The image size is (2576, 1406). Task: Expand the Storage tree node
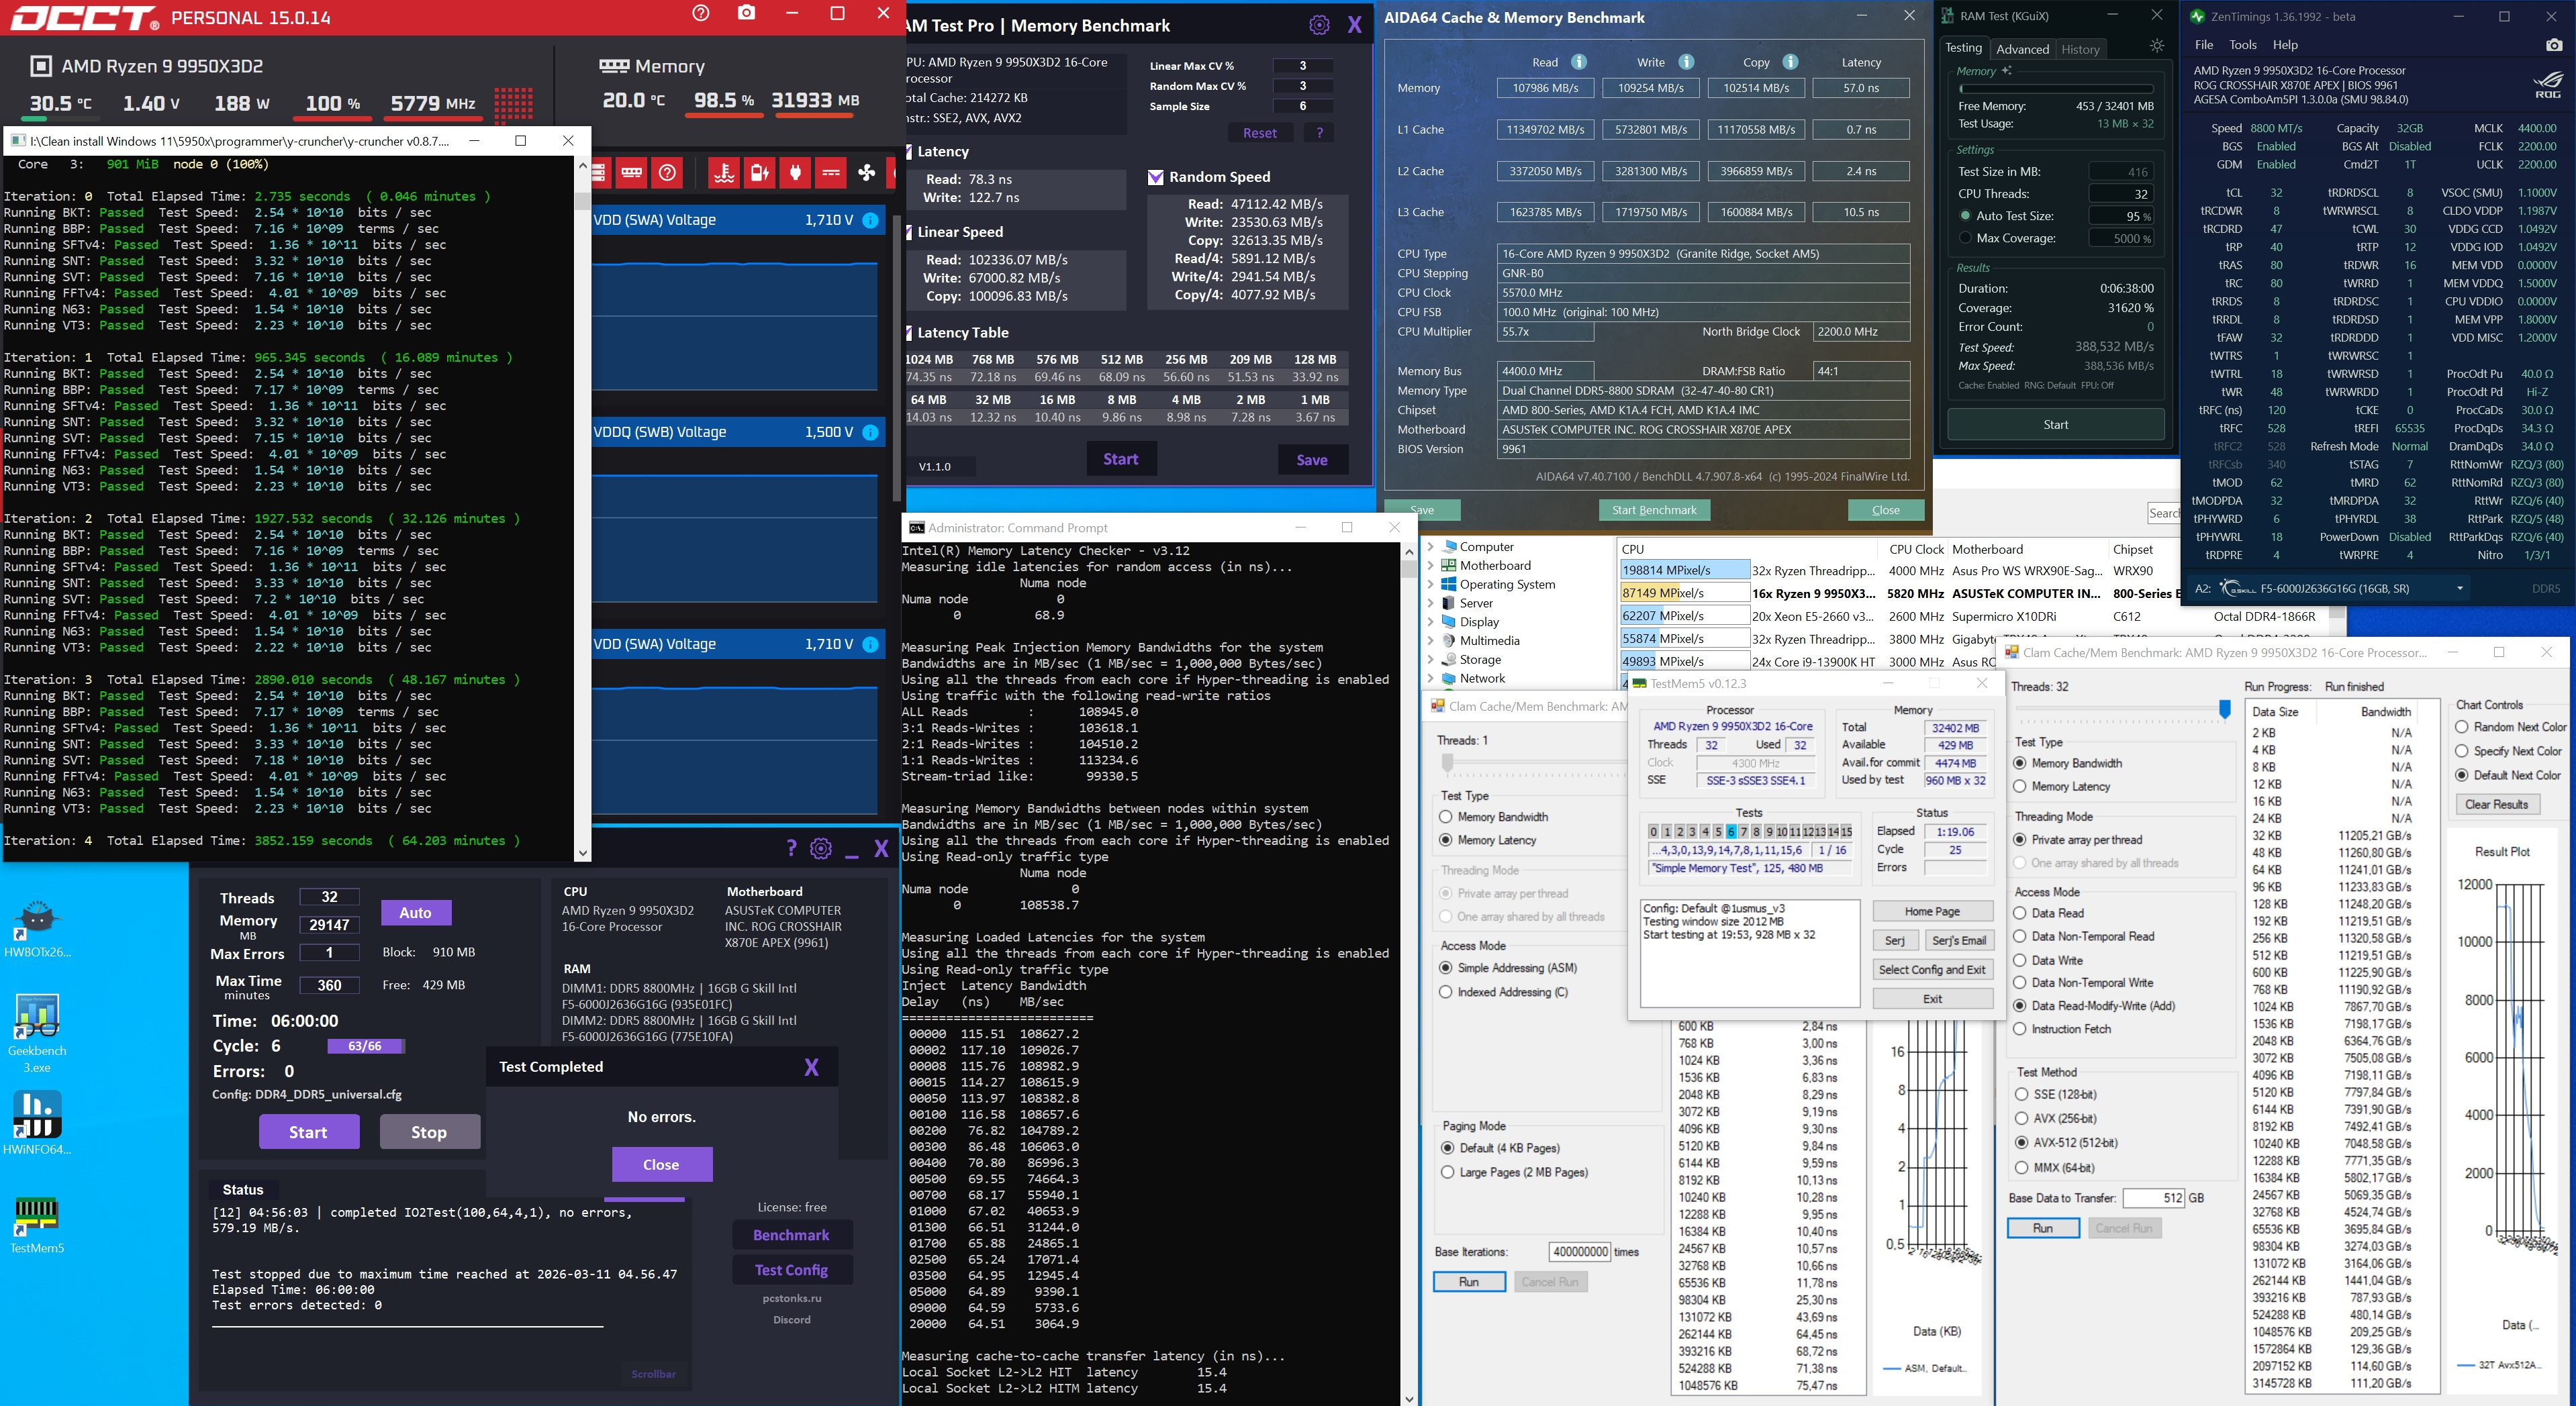click(1430, 660)
